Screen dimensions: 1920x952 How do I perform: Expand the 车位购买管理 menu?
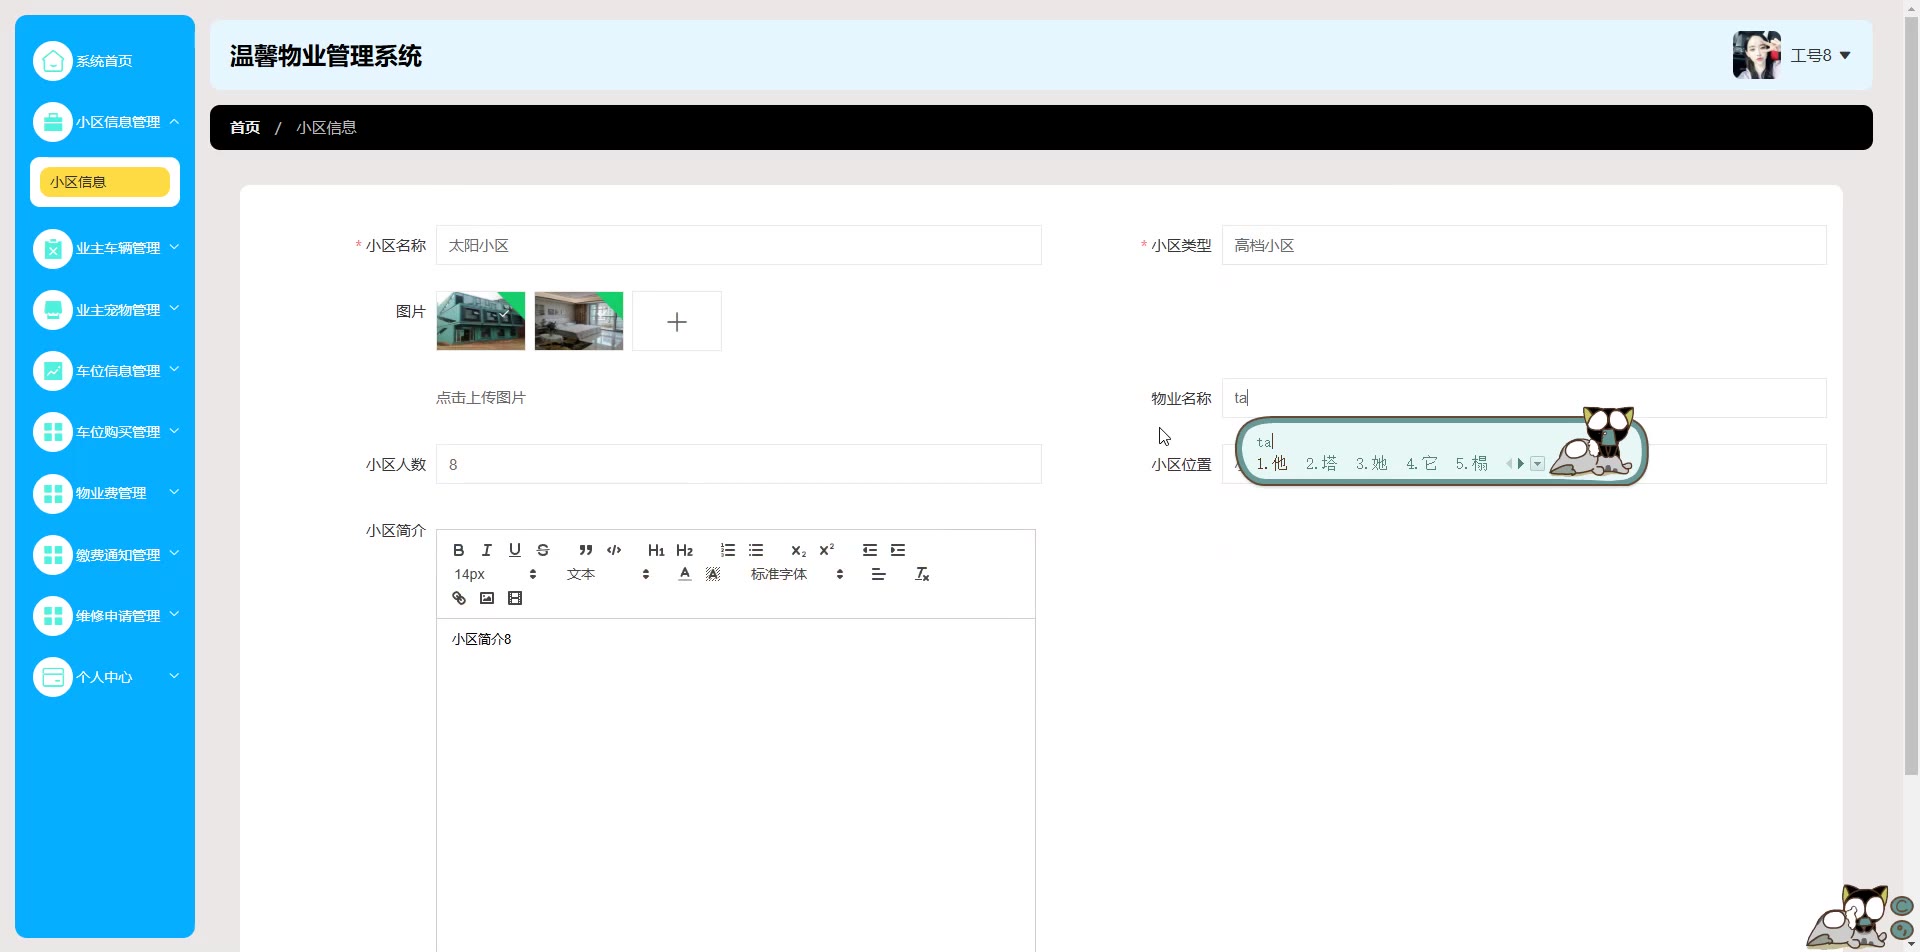(x=105, y=432)
